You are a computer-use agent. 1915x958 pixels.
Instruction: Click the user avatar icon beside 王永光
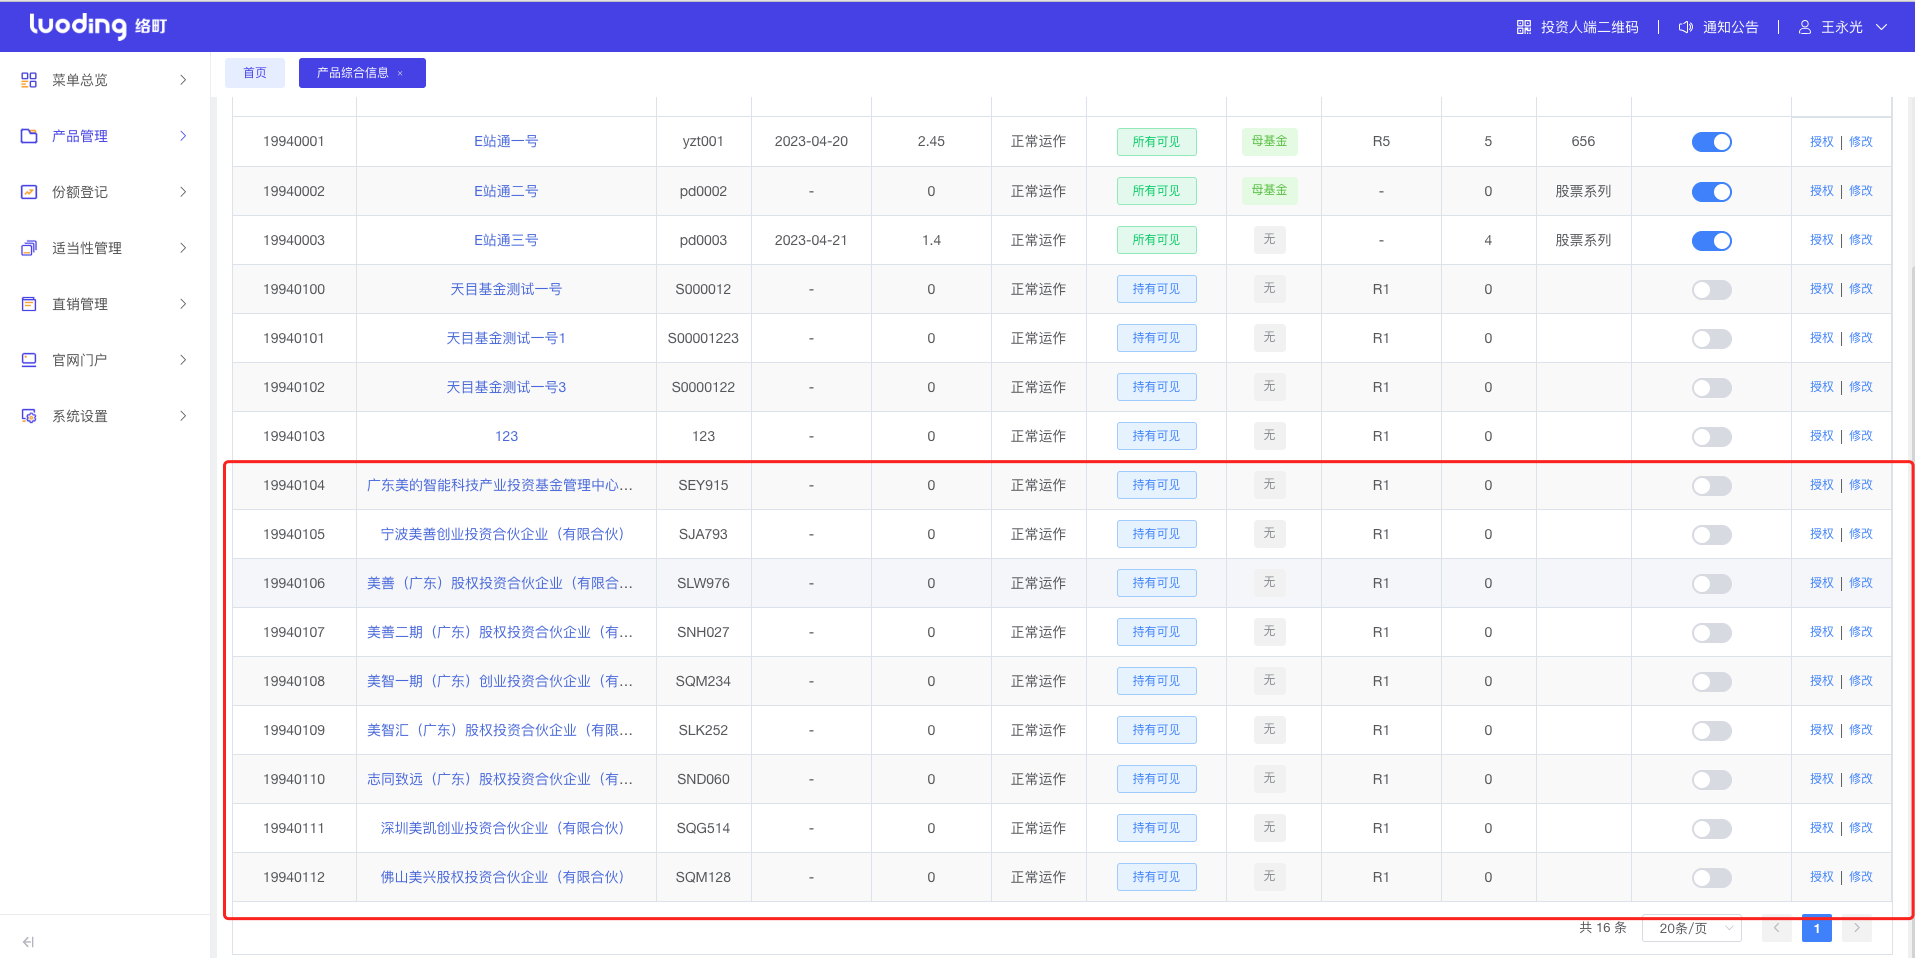click(1805, 27)
